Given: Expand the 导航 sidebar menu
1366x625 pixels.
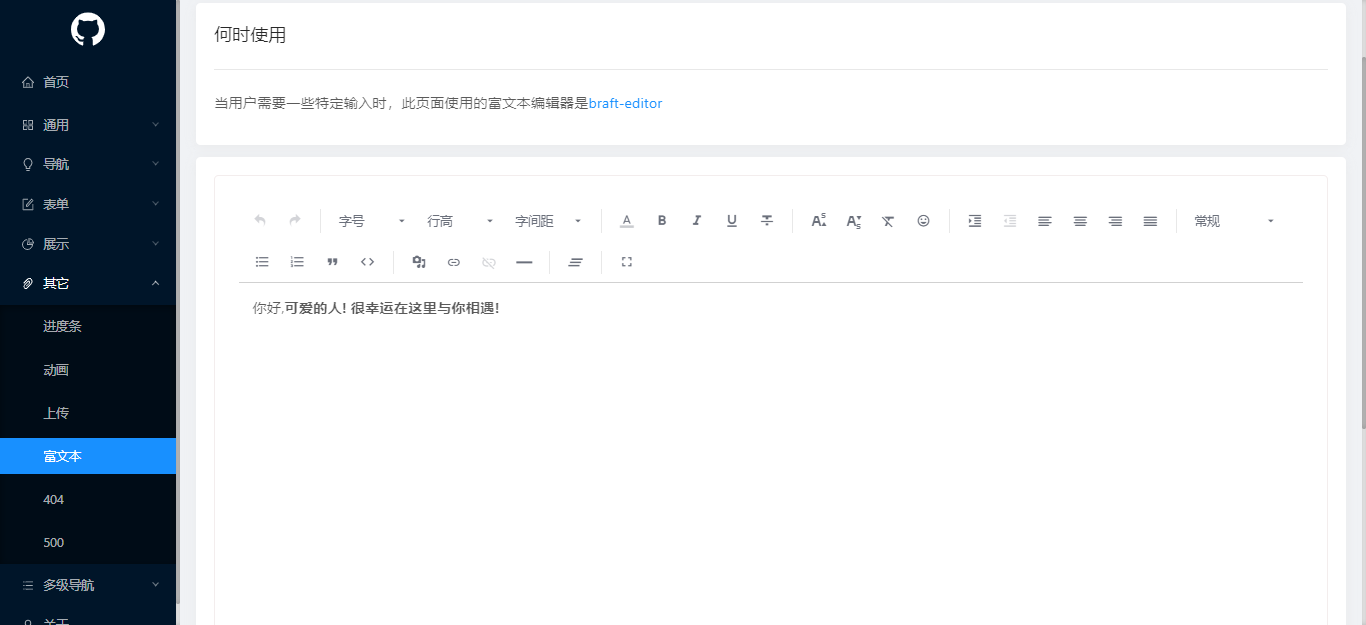Looking at the screenshot, I should point(88,164).
